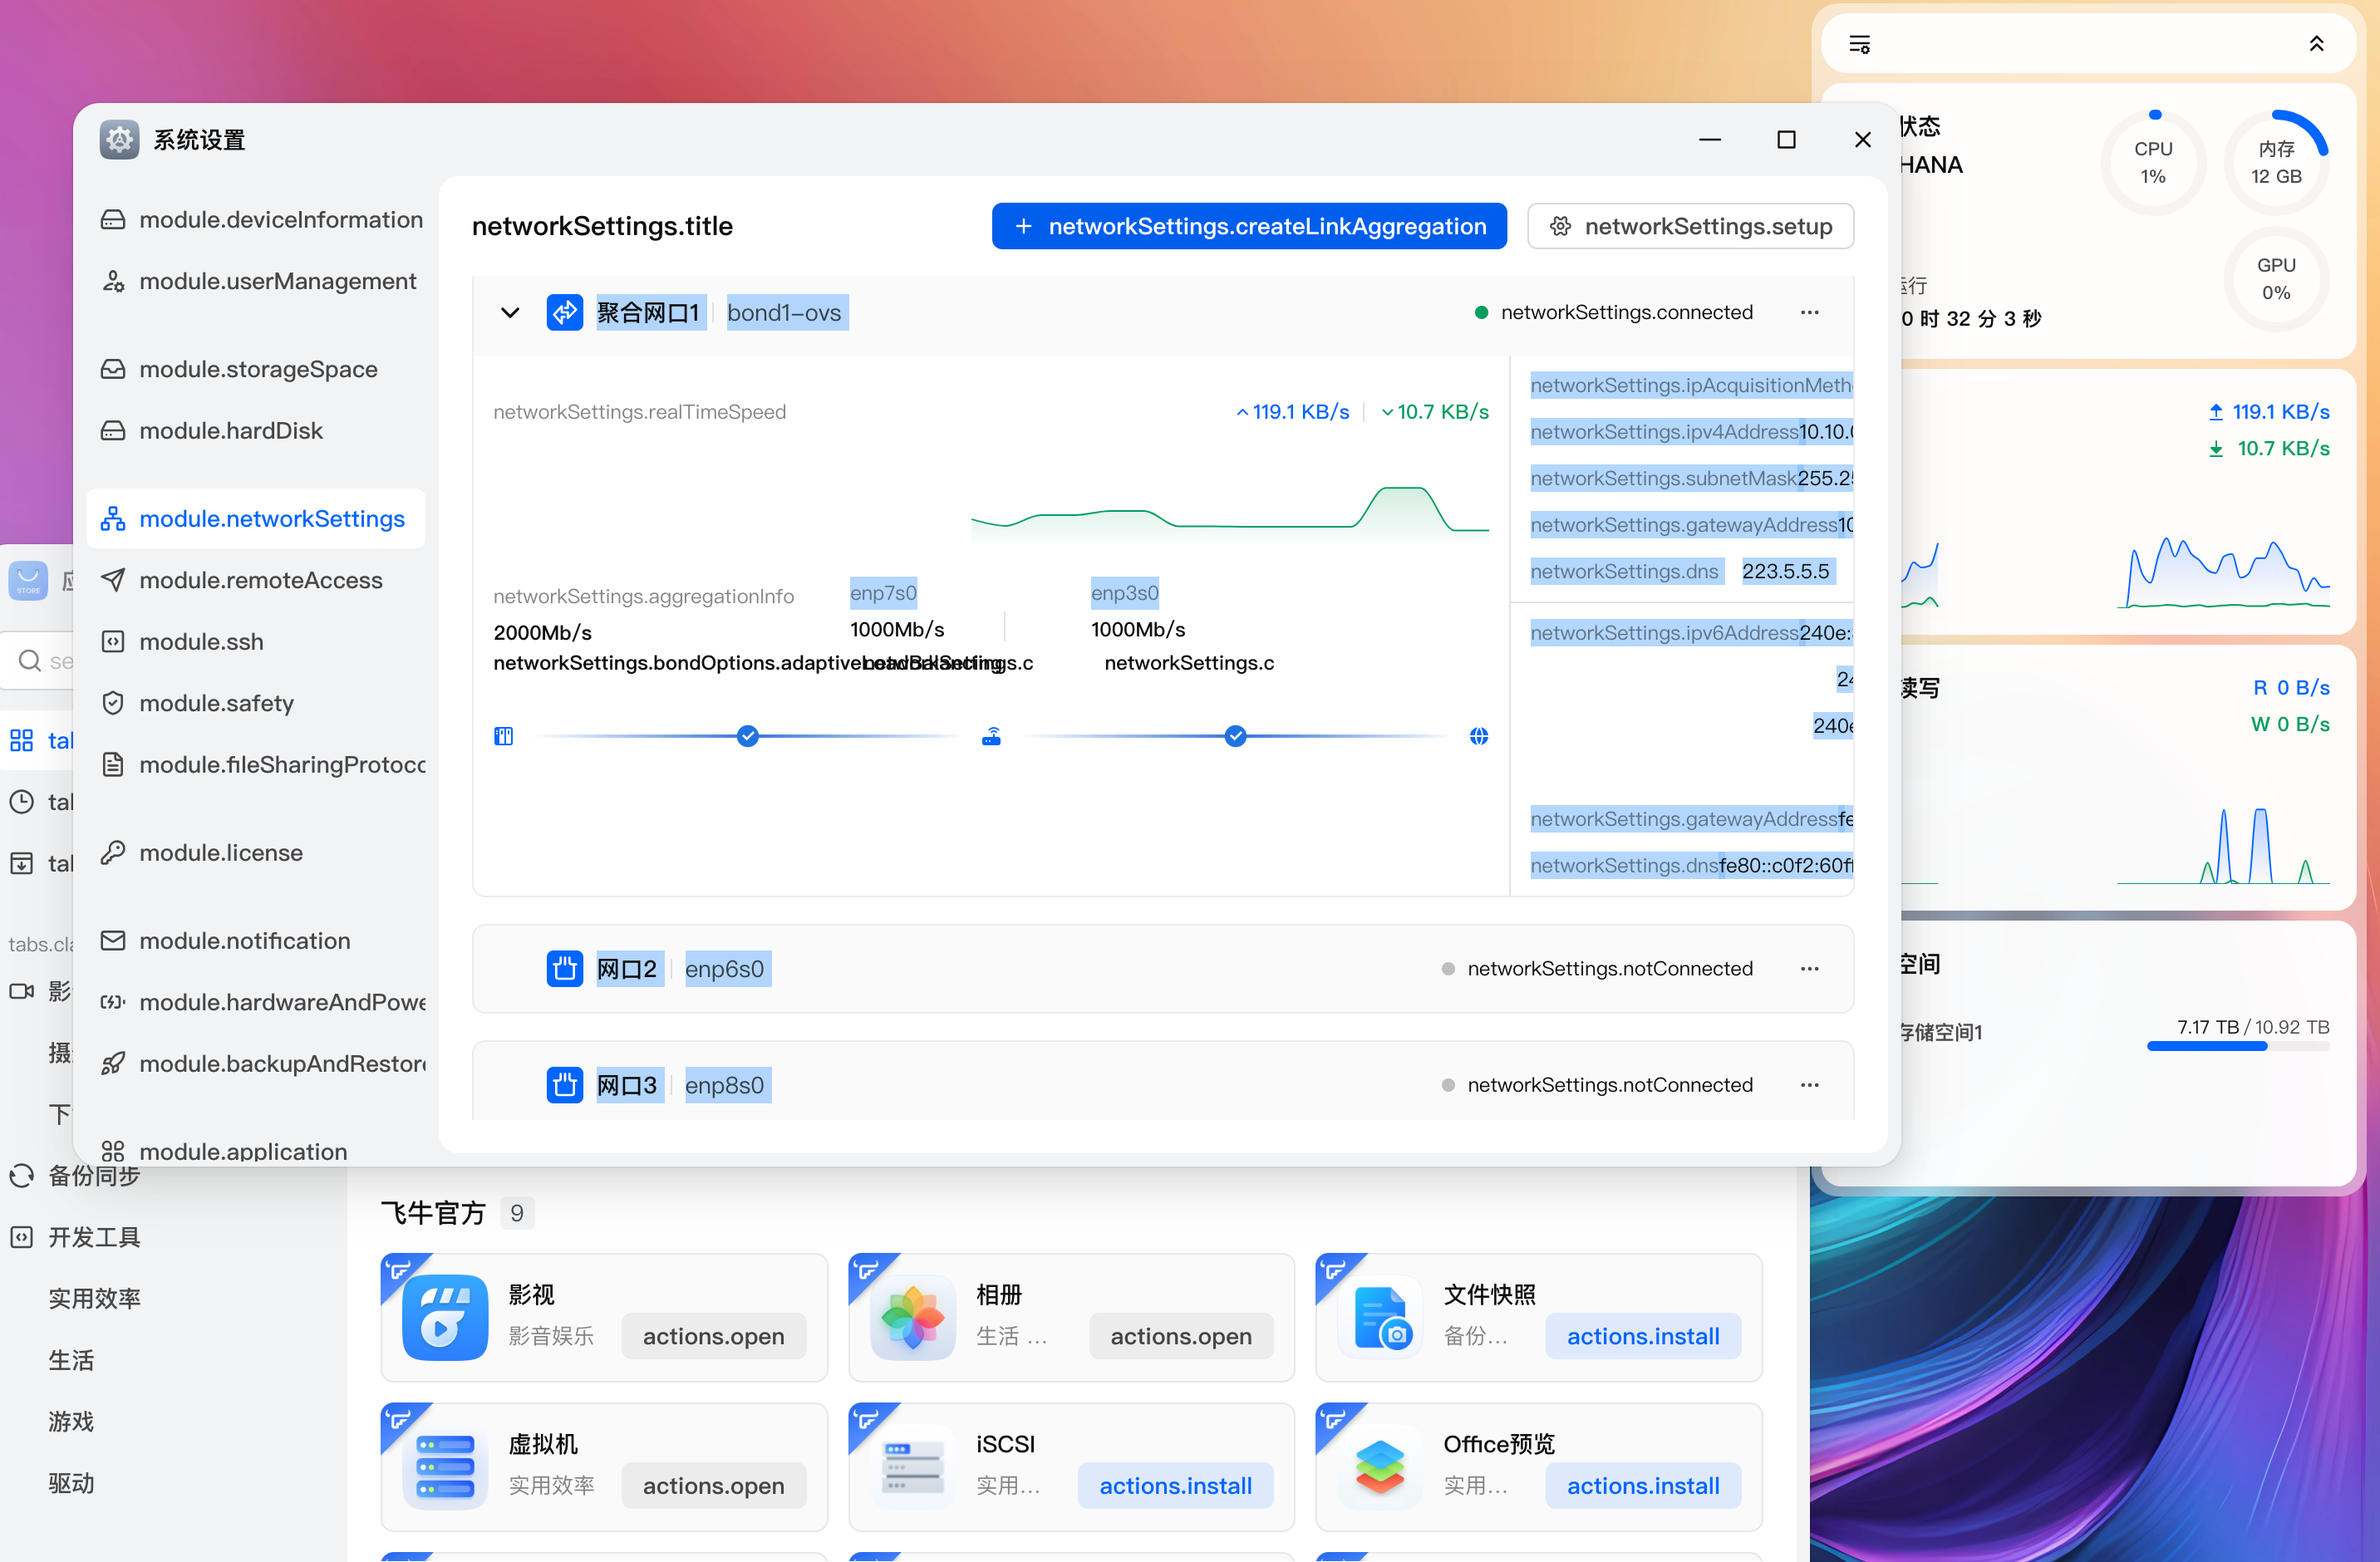Click the NAS device icon in topology

pyautogui.click(x=503, y=736)
